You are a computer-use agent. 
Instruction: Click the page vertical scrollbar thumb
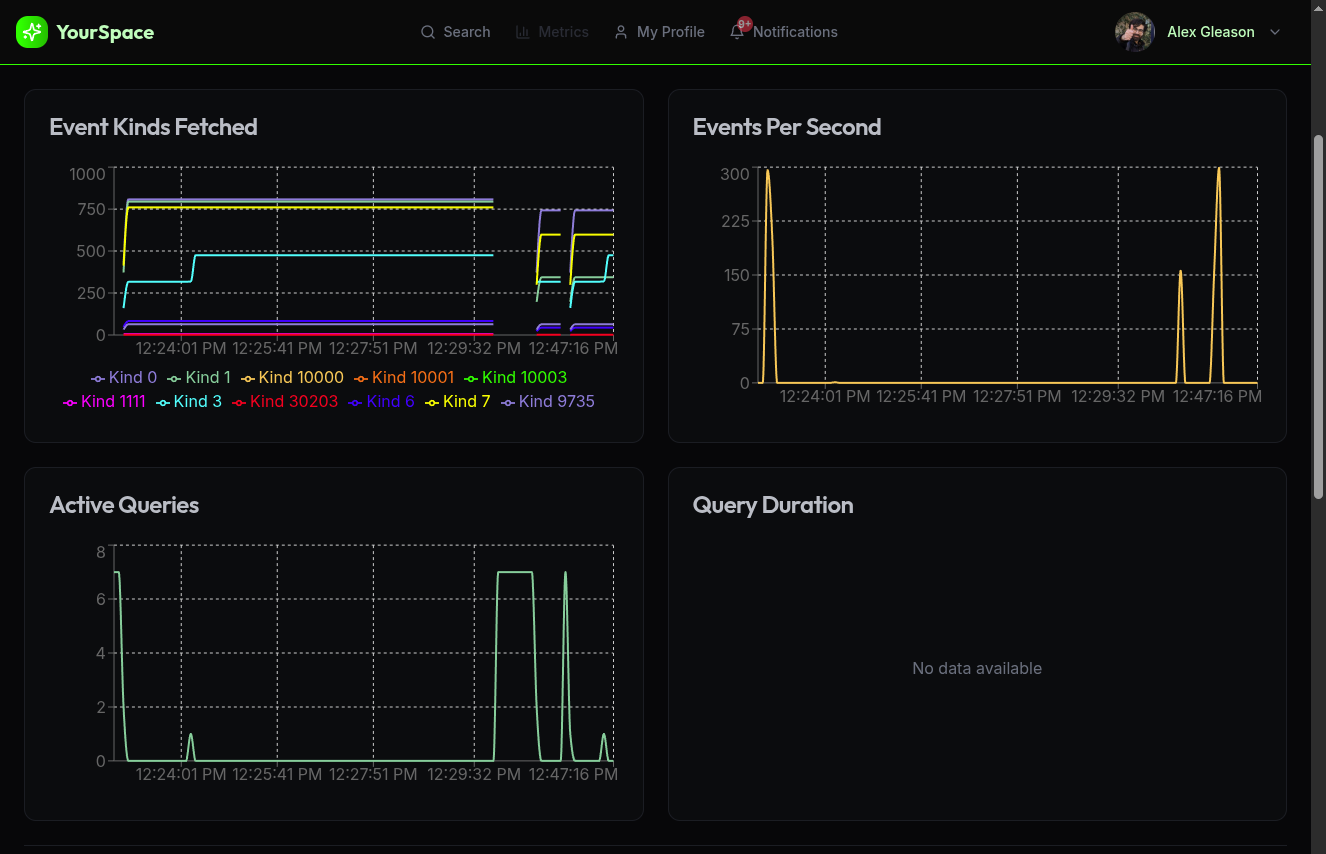click(x=1318, y=315)
